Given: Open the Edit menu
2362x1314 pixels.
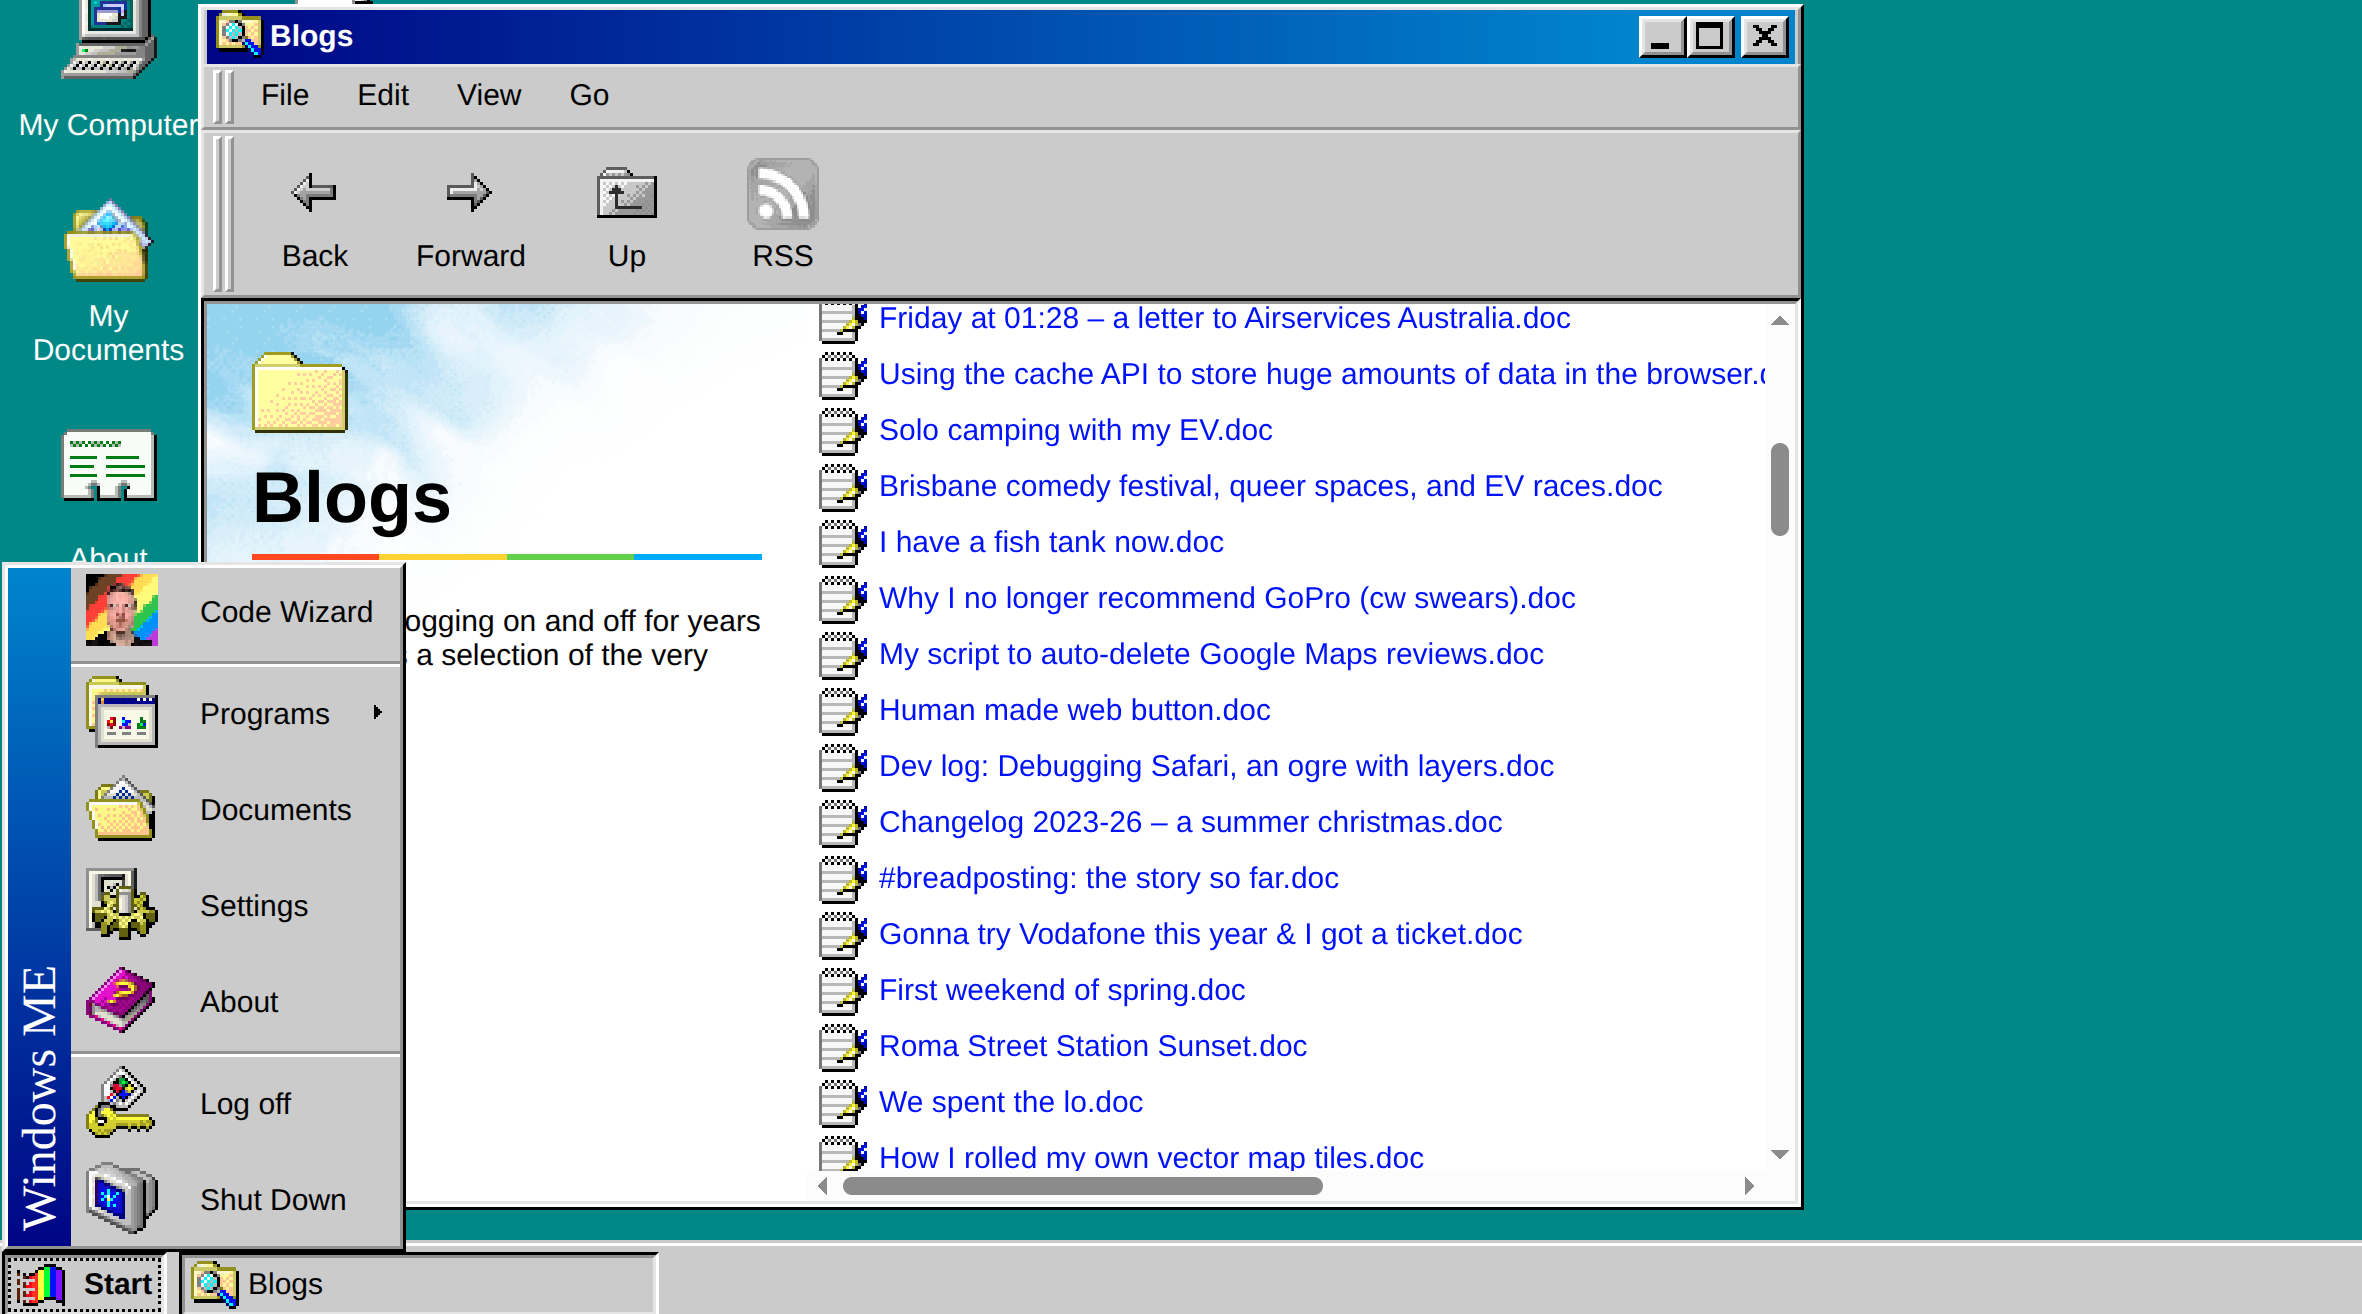Looking at the screenshot, I should (383, 95).
